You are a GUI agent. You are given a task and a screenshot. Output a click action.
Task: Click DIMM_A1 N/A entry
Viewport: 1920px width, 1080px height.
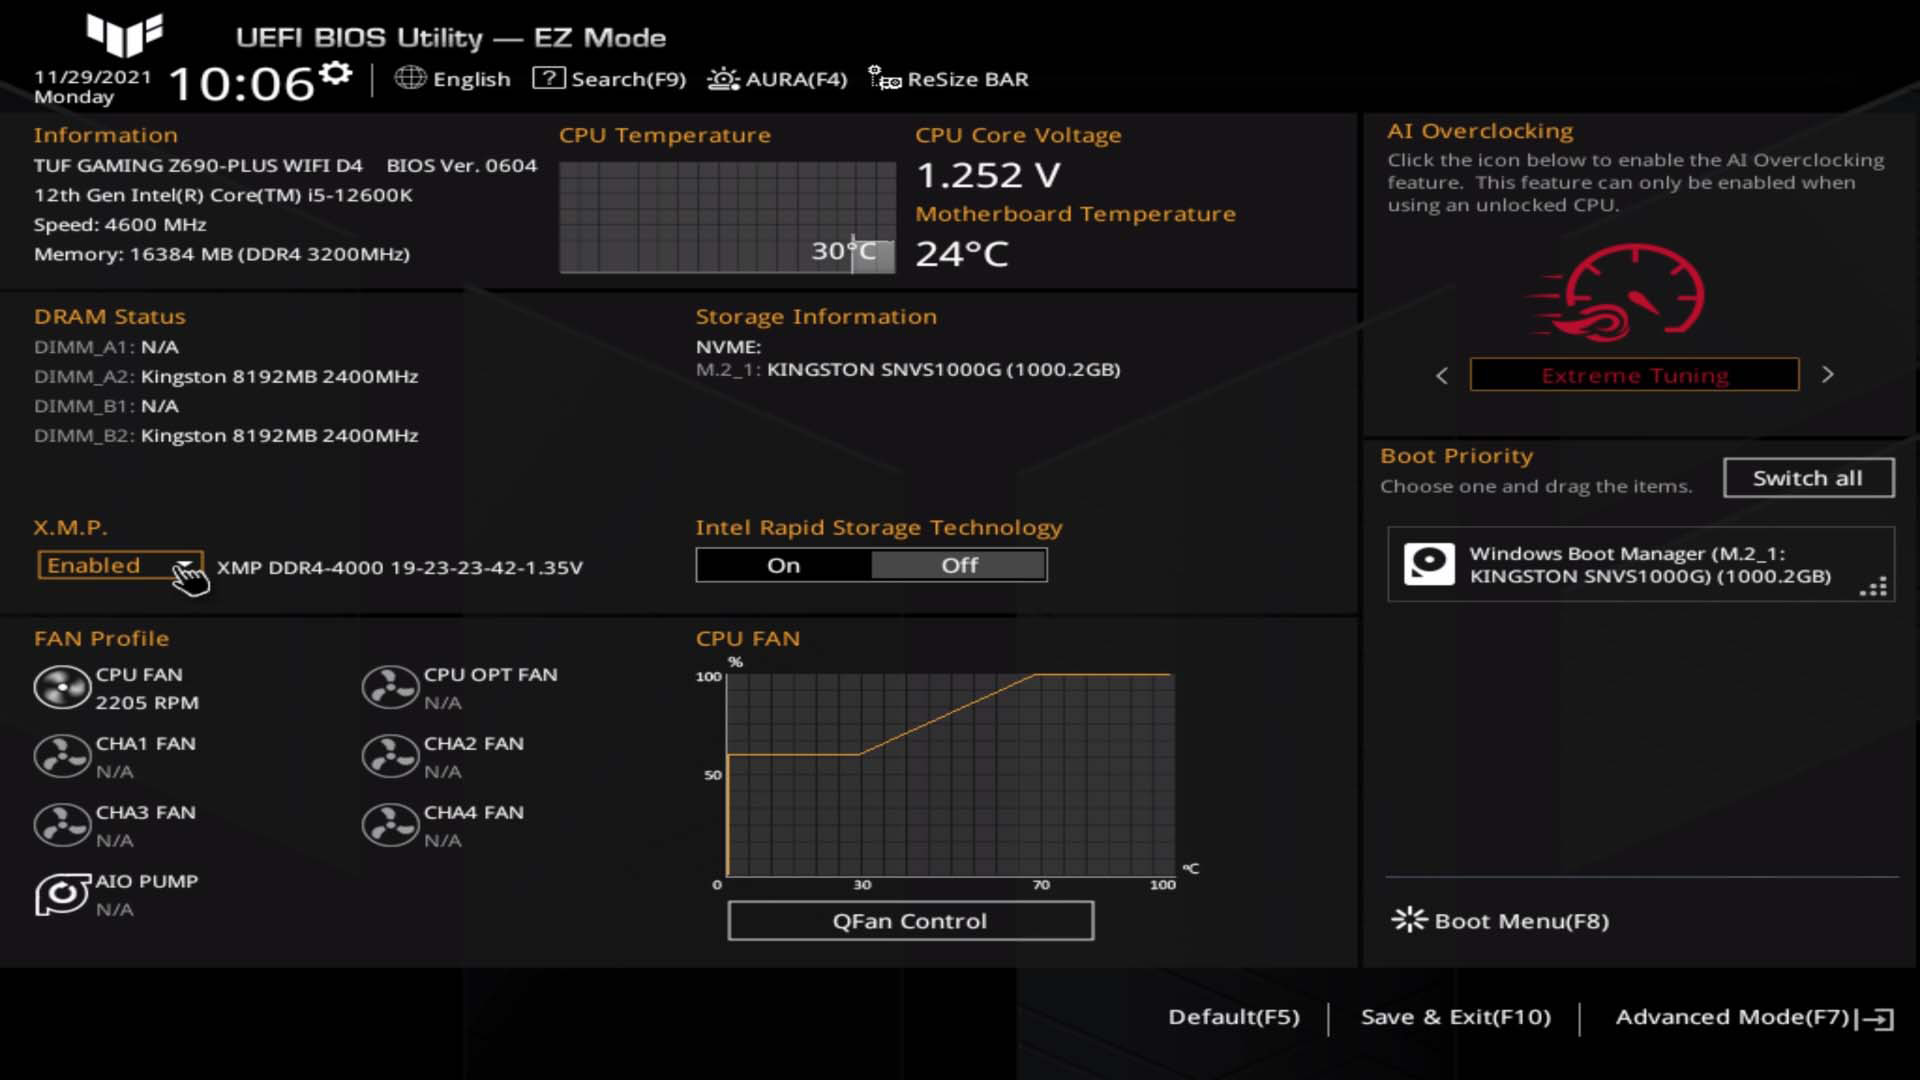106,347
